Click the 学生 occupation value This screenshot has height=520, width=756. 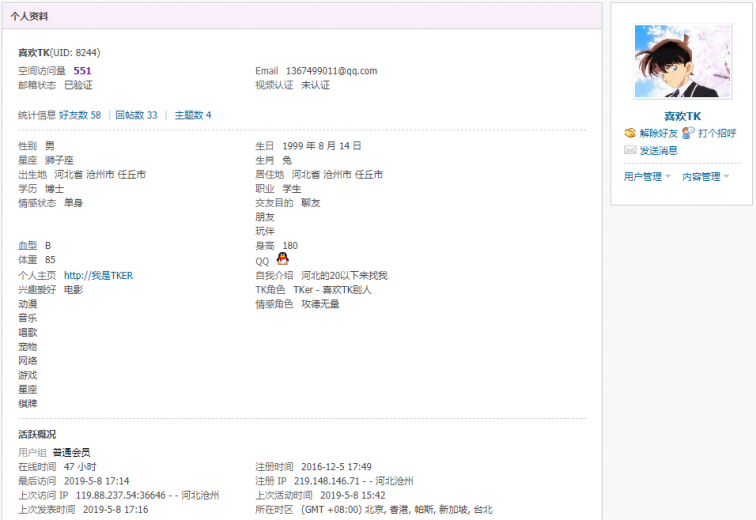292,188
